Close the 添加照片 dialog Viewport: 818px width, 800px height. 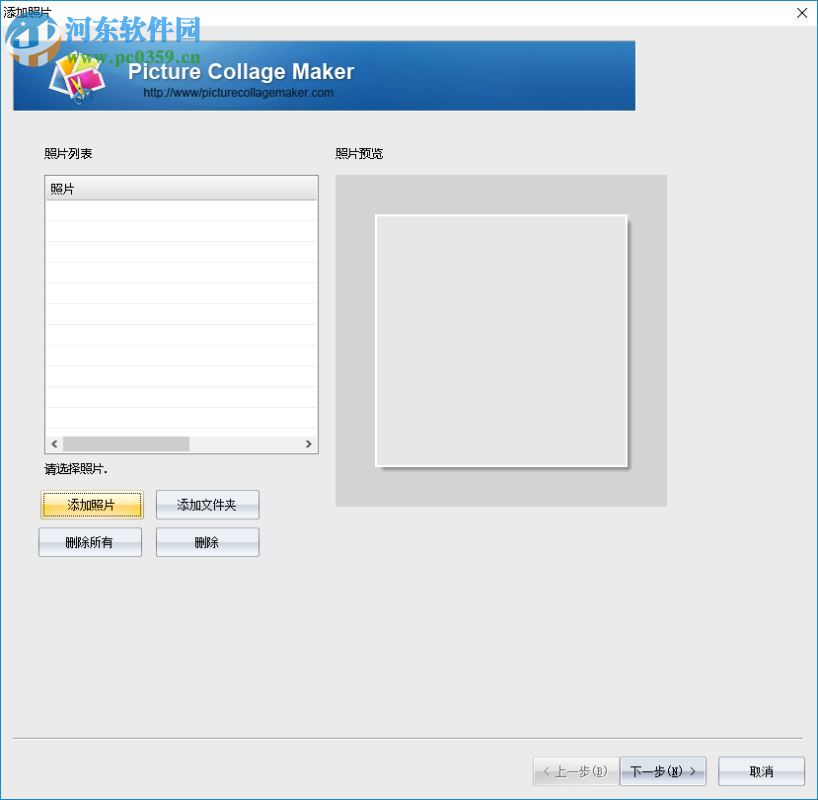coord(802,13)
